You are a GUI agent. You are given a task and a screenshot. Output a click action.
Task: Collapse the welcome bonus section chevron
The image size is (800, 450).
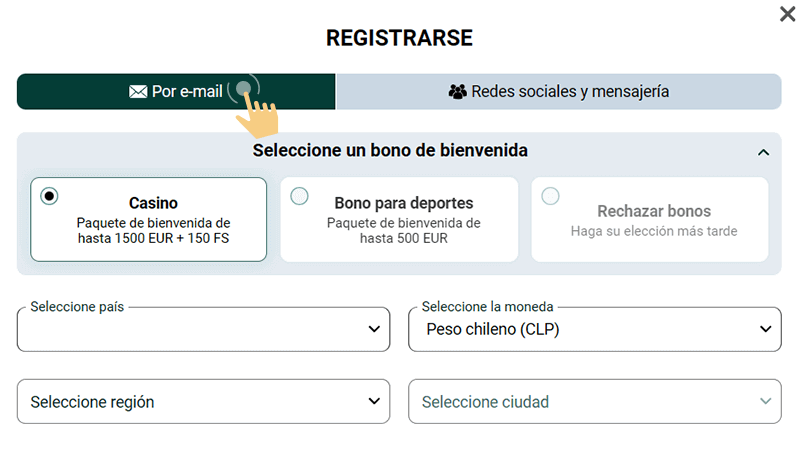pyautogui.click(x=764, y=152)
